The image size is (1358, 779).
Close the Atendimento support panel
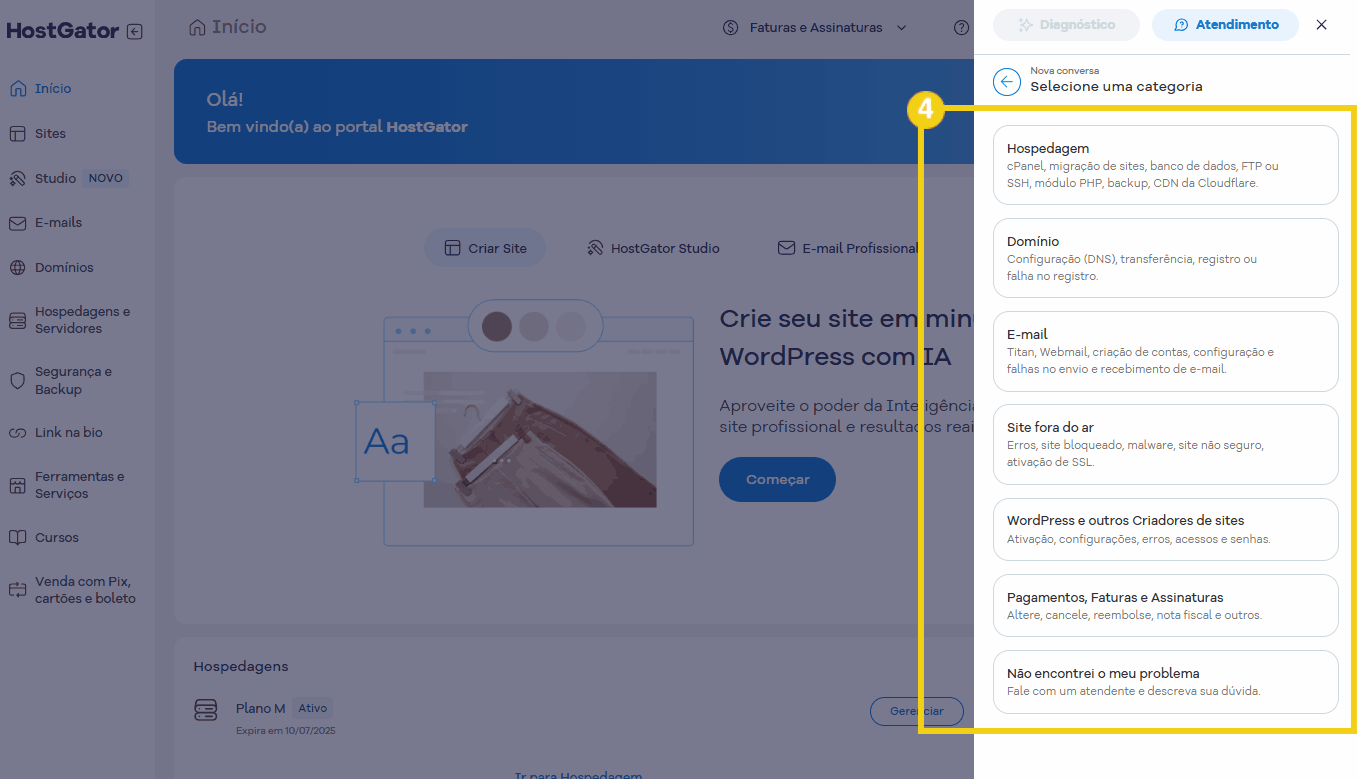[x=1322, y=25]
